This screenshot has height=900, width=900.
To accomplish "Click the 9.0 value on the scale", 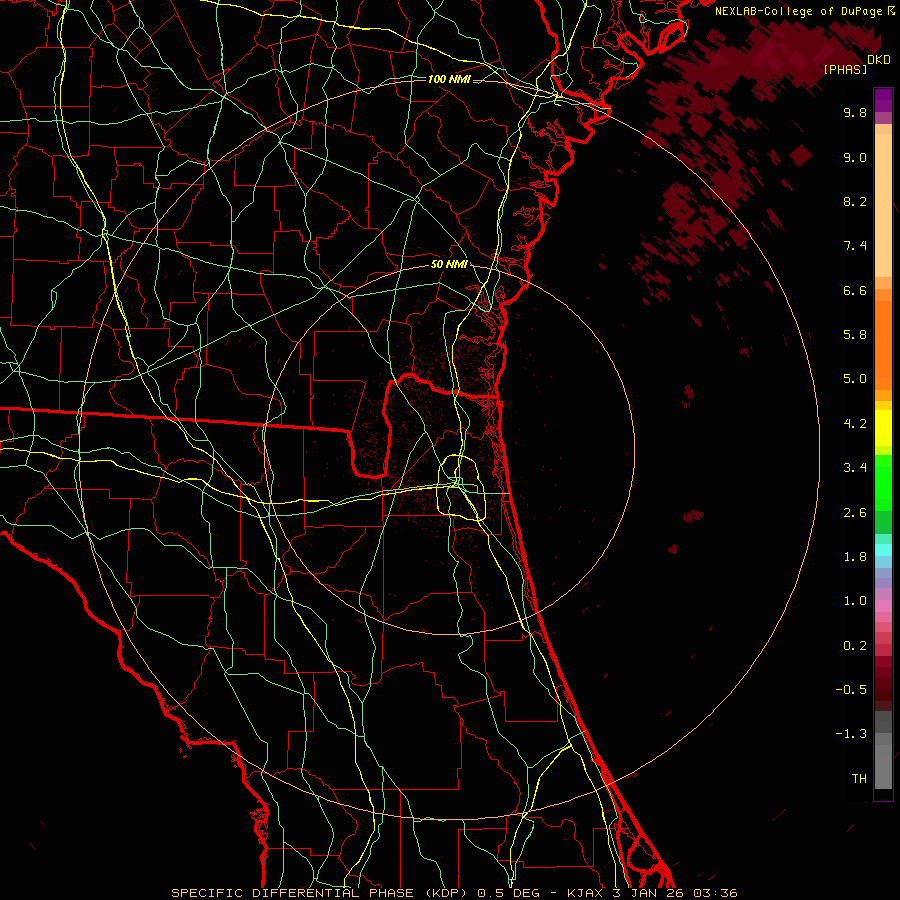I will tap(855, 158).
